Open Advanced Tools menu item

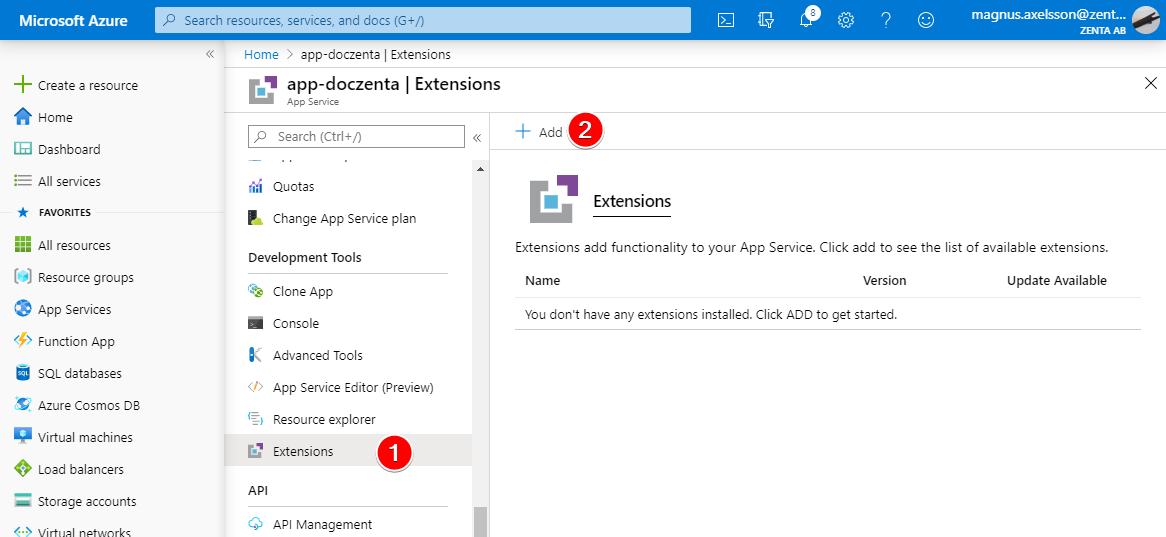click(x=317, y=355)
